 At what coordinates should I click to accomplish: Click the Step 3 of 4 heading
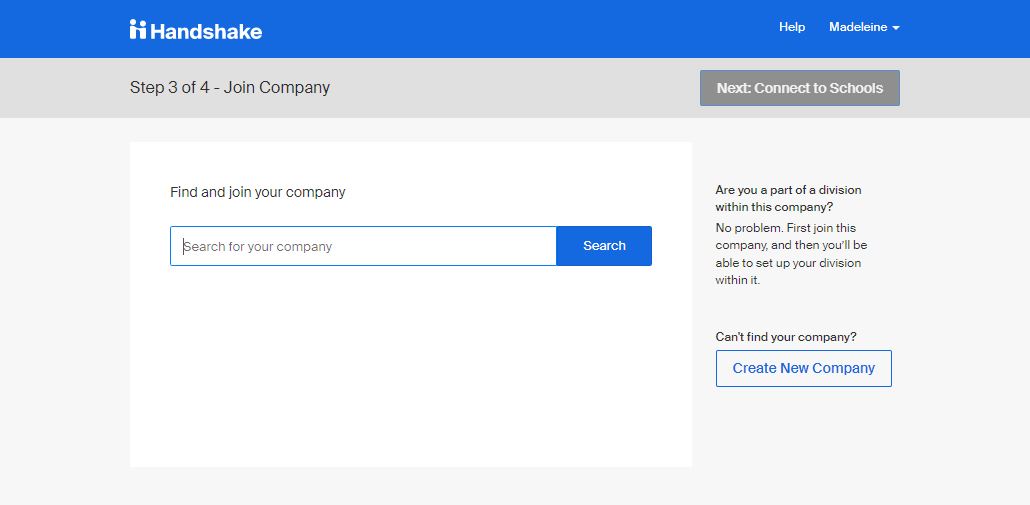pyautogui.click(x=230, y=88)
